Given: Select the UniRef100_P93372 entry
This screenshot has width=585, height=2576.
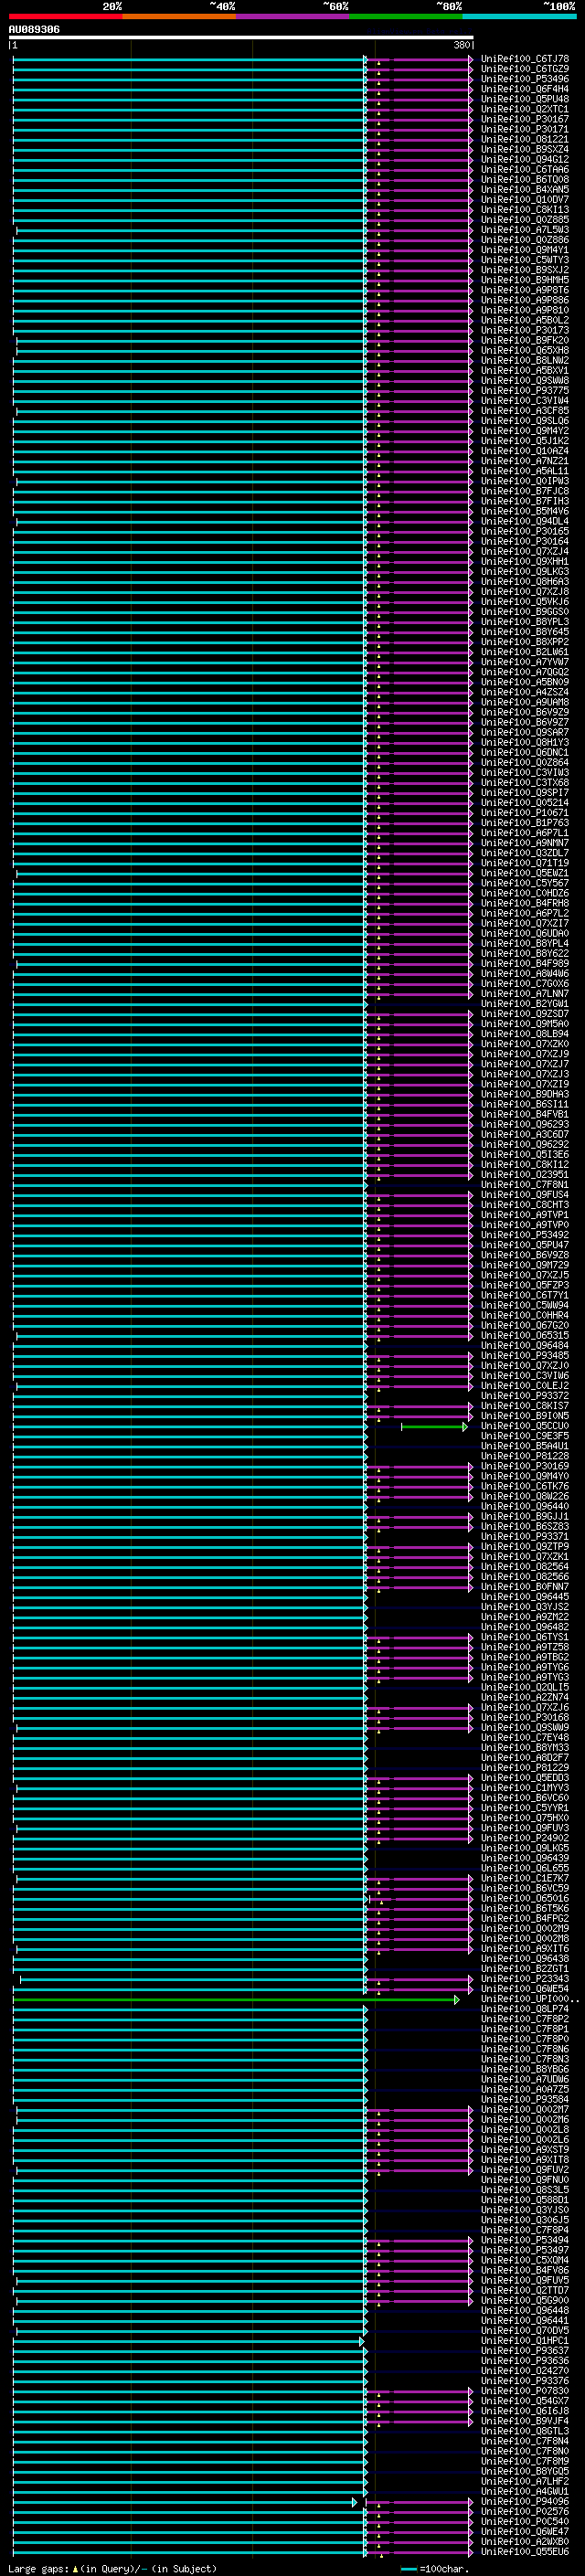Looking at the screenshot, I should (525, 1396).
